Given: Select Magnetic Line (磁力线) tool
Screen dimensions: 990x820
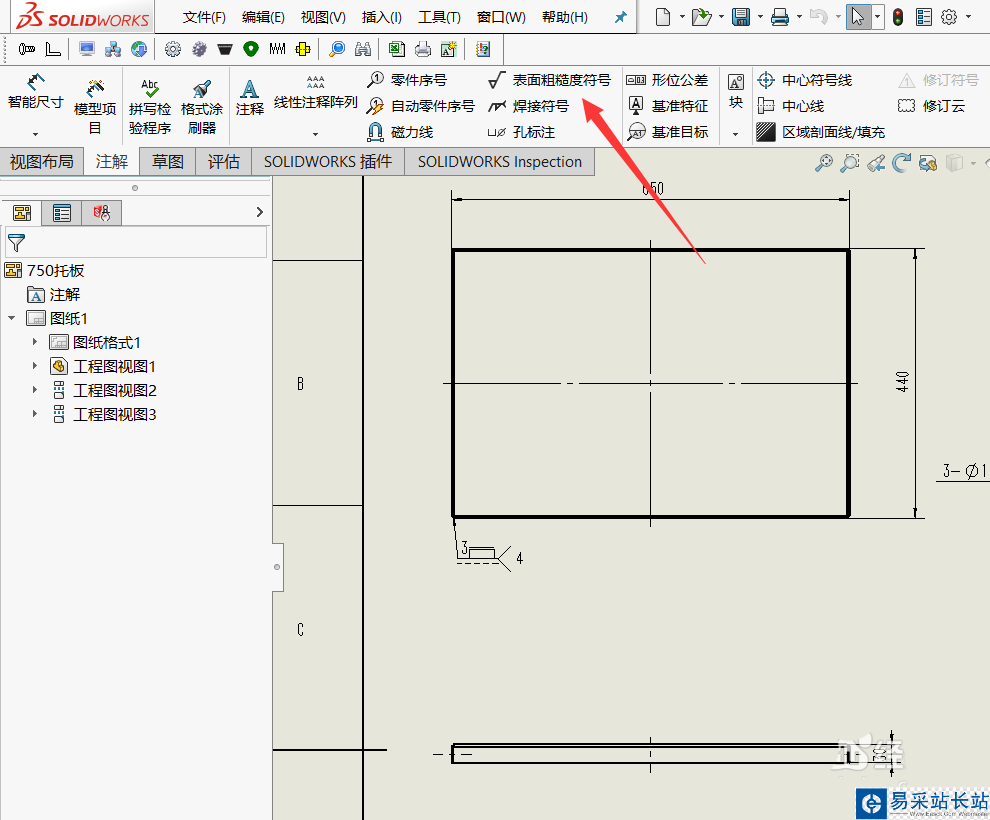Looking at the screenshot, I should [x=400, y=132].
